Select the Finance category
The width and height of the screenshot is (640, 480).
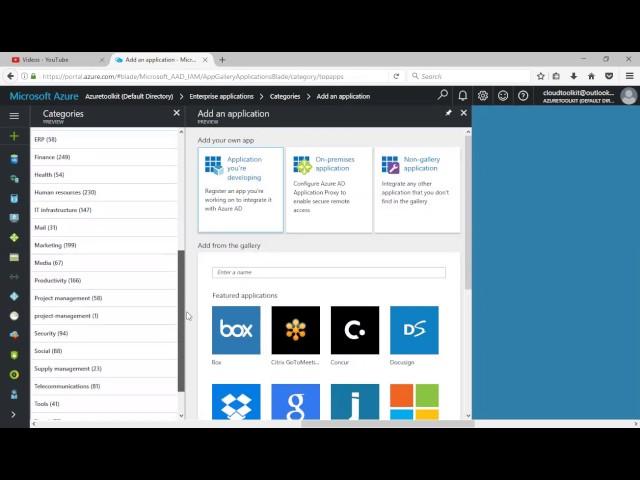(104, 157)
